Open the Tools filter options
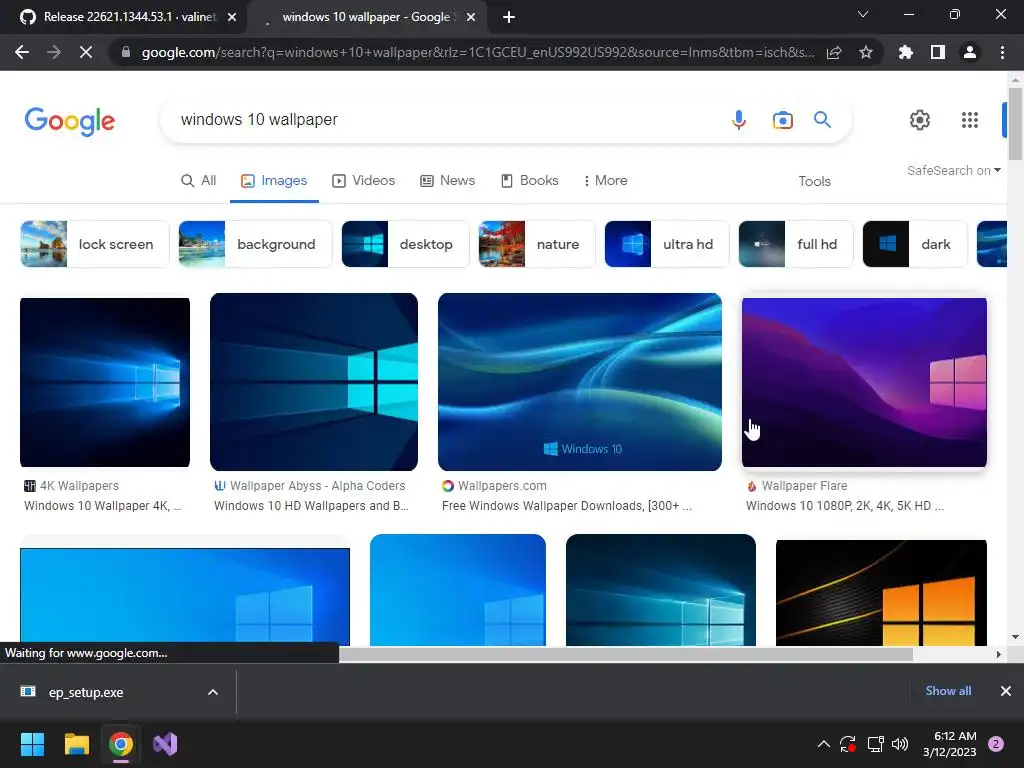The width and height of the screenshot is (1024, 768). pos(814,182)
